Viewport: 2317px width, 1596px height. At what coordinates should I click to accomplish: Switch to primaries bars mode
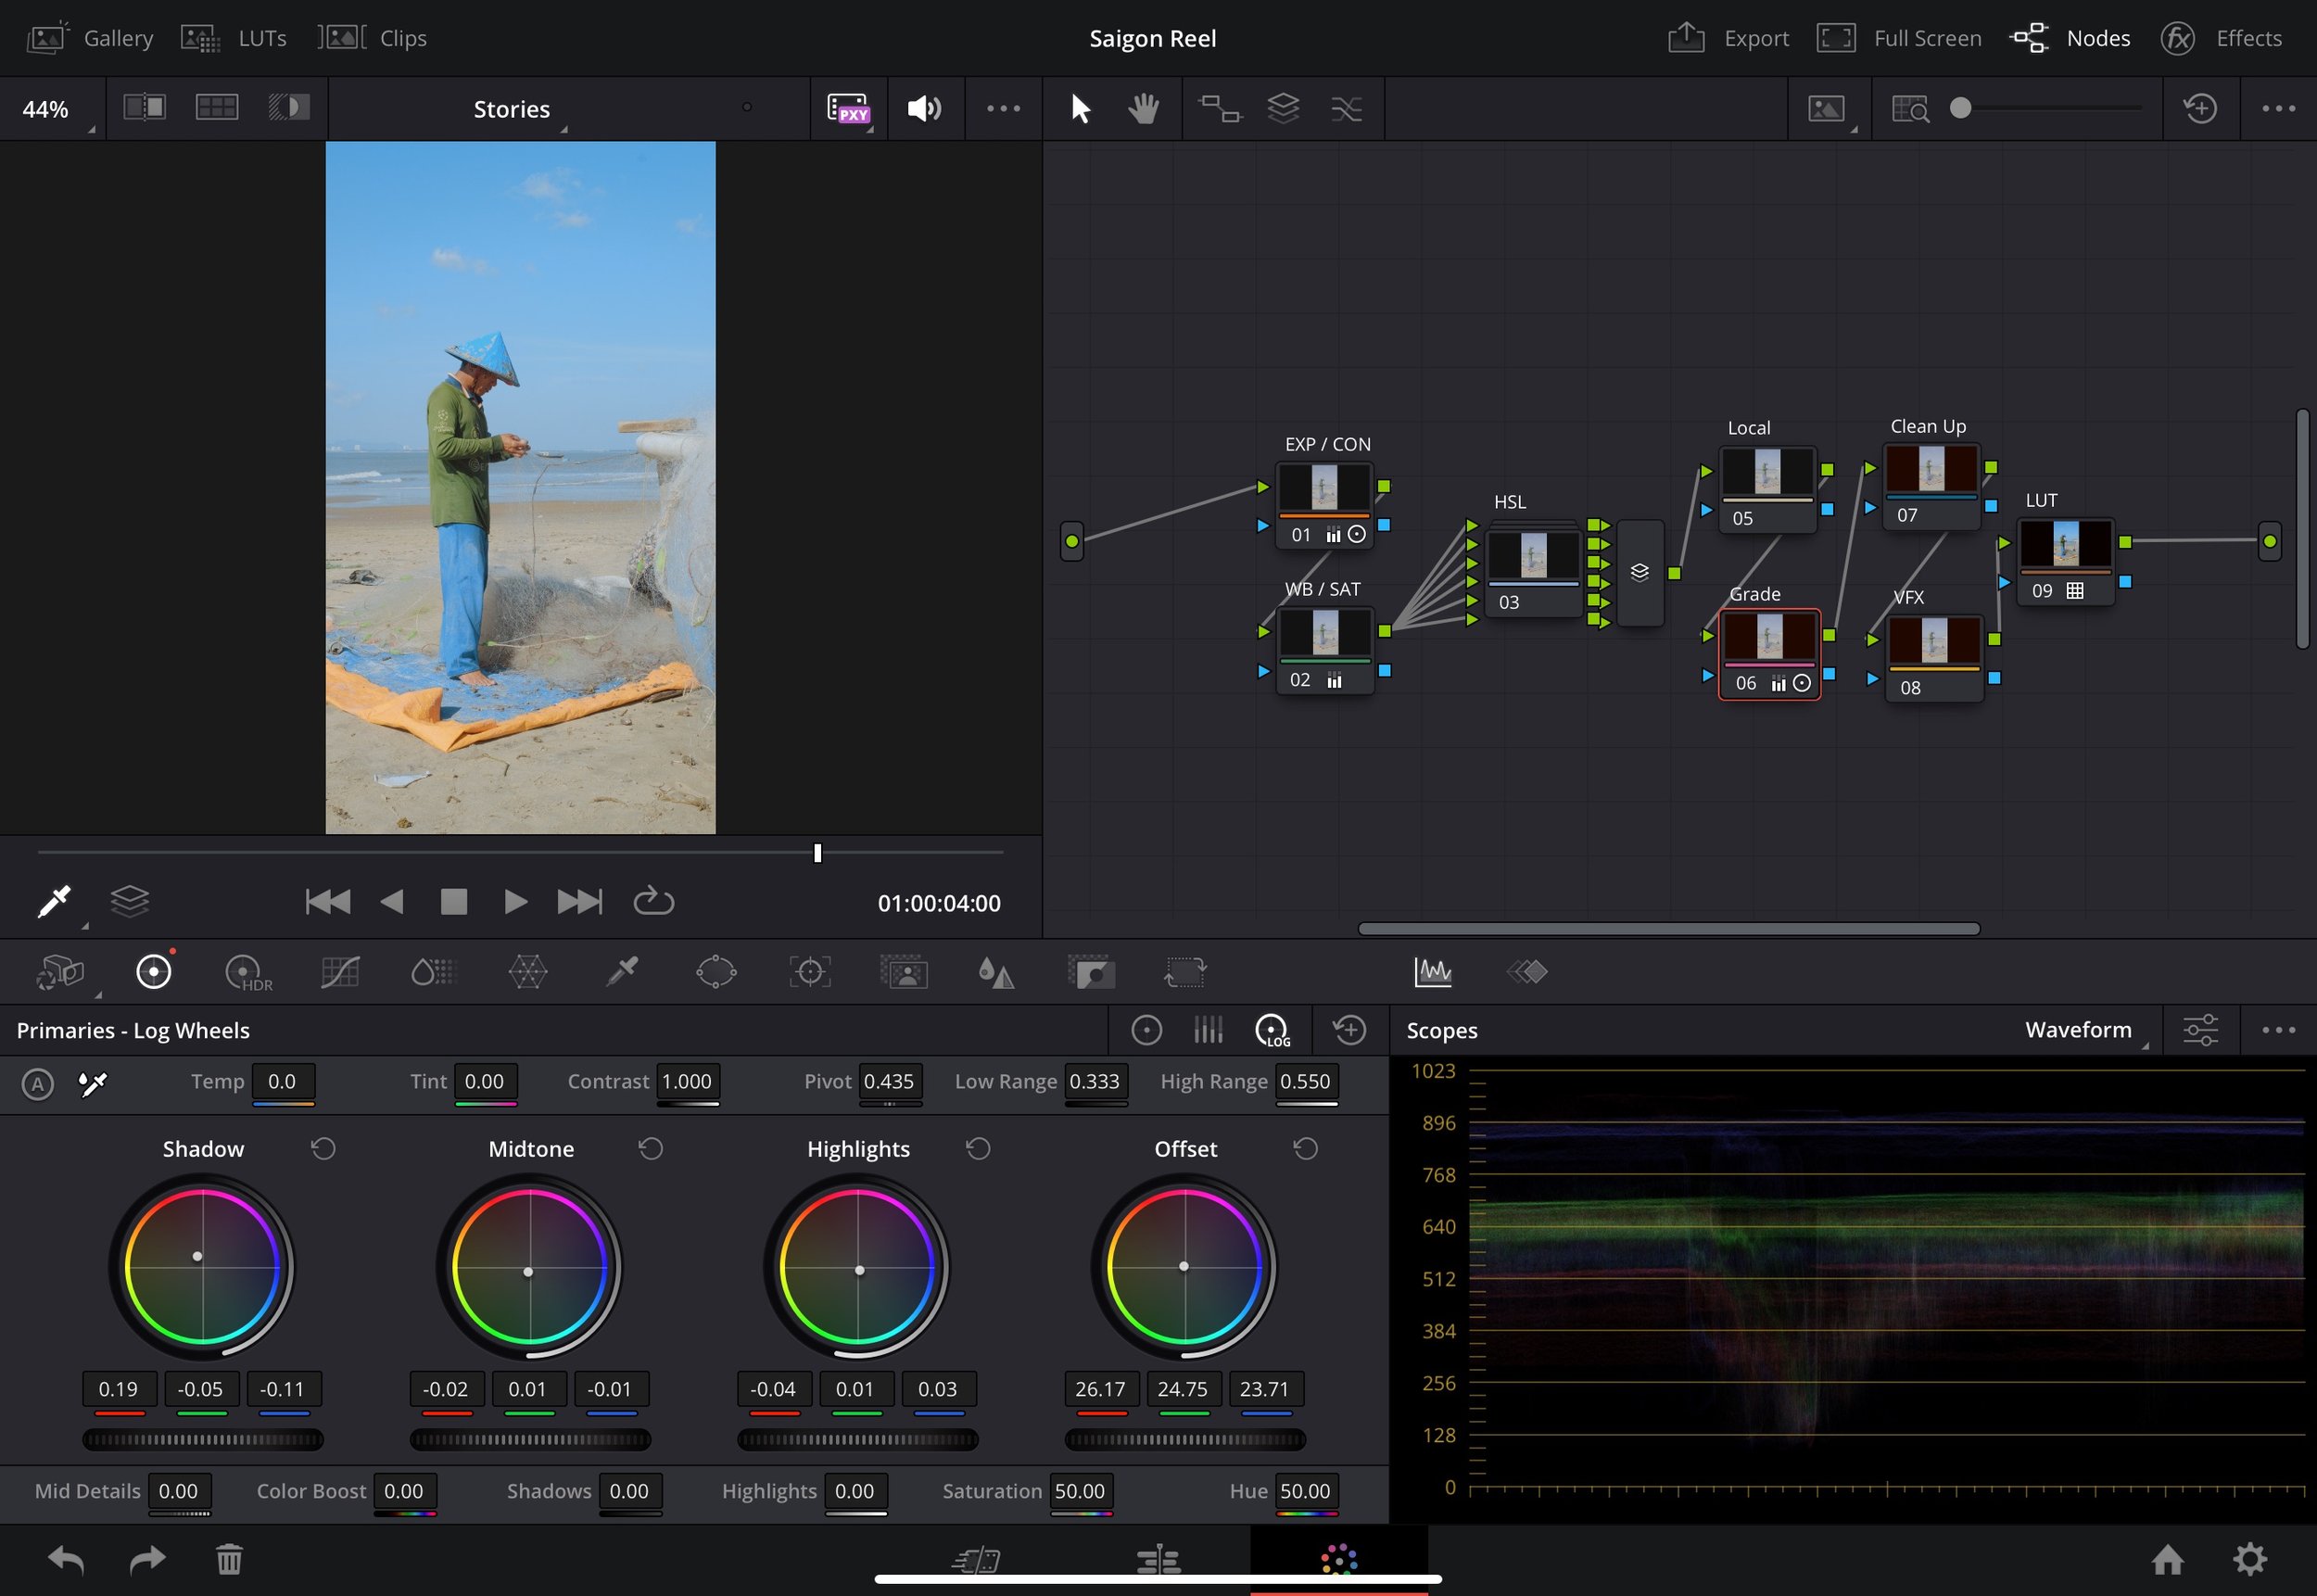point(1208,1029)
